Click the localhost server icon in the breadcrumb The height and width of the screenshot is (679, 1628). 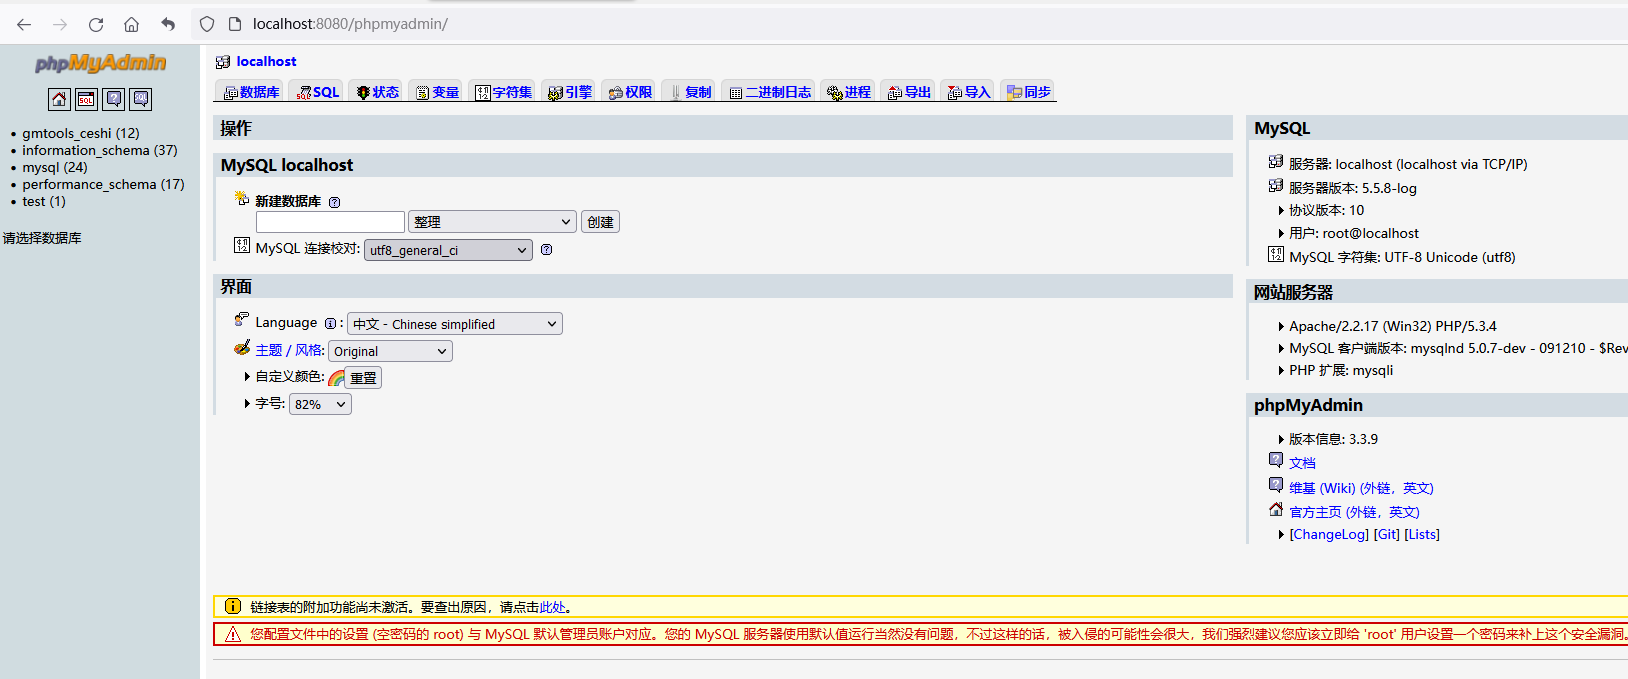223,62
